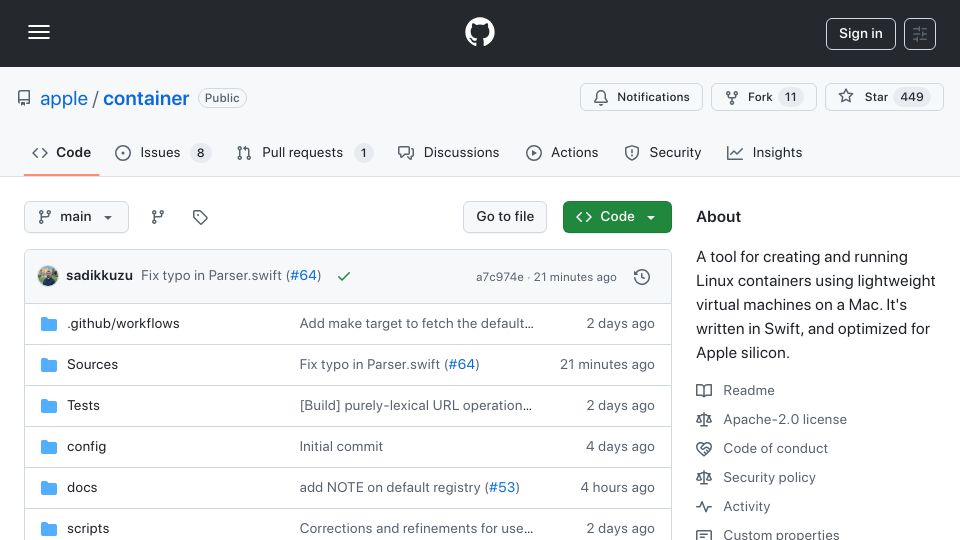The width and height of the screenshot is (960, 540).
Task: Open commit 'Add make target to fetch the default'
Action: 416,323
